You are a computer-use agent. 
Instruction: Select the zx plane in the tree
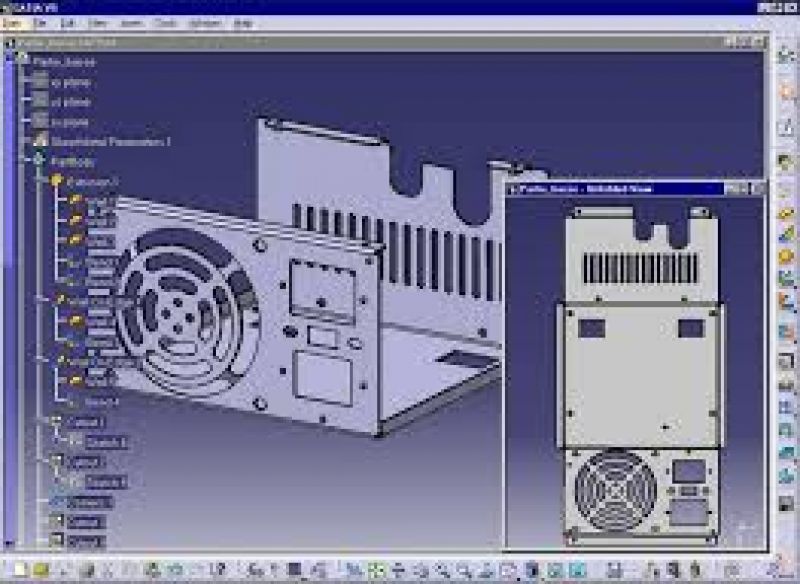(x=70, y=122)
